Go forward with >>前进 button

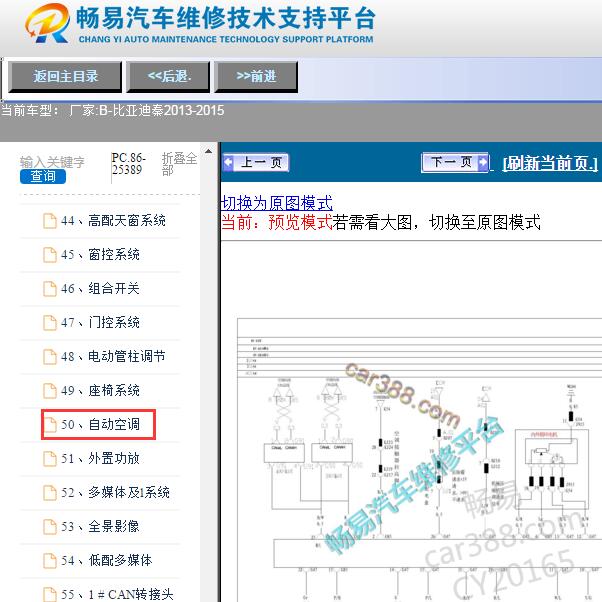[x=256, y=76]
